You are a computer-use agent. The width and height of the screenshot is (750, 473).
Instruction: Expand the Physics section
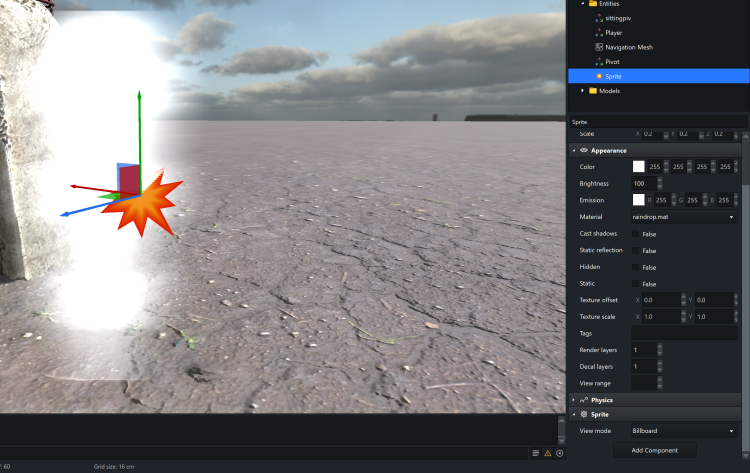tap(602, 400)
